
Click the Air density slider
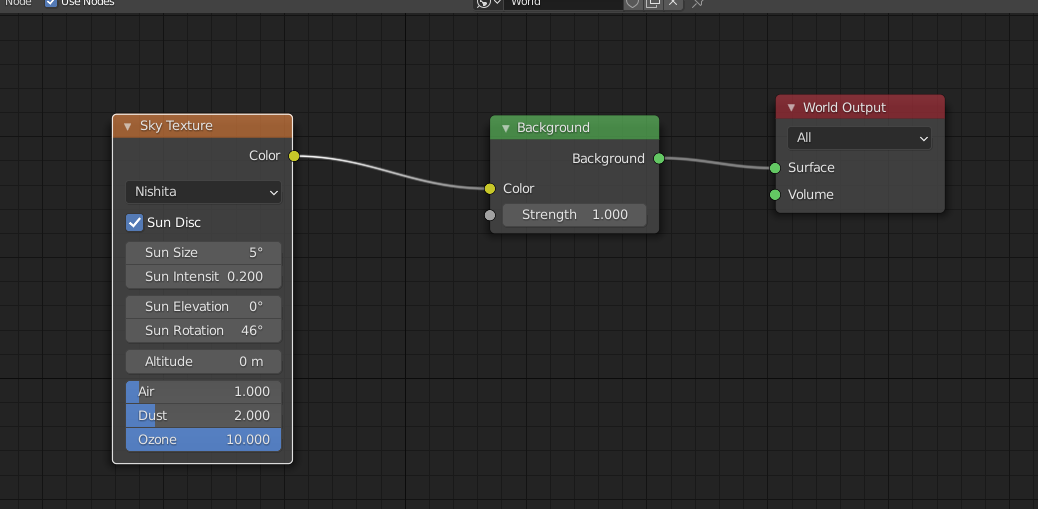(x=203, y=392)
